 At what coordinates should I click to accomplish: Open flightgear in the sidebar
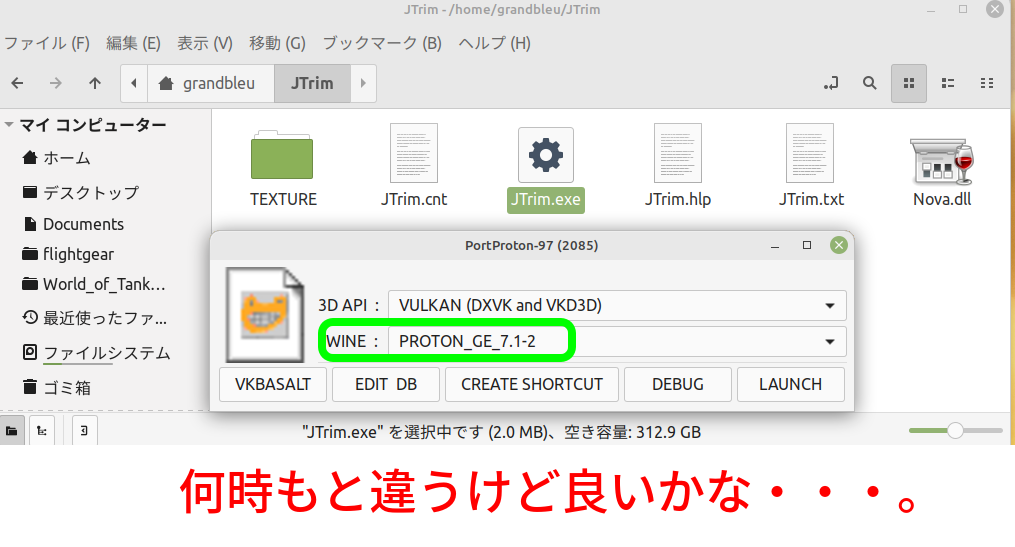tap(67, 254)
